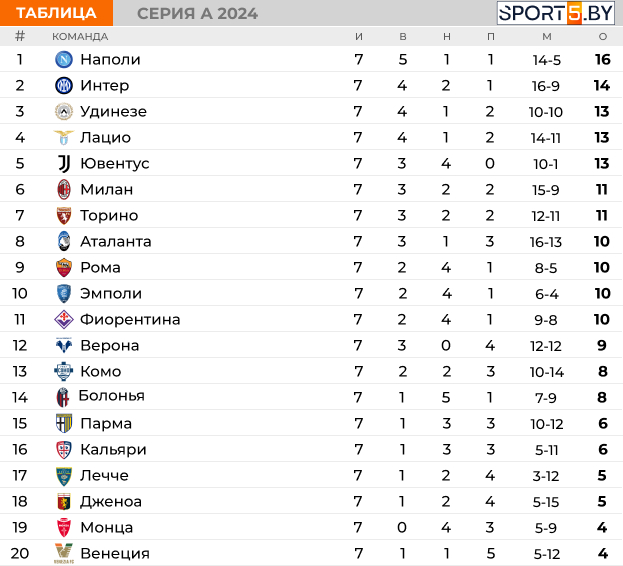Click the points column header О
The height and width of the screenshot is (566, 623).
pyautogui.click(x=602, y=36)
